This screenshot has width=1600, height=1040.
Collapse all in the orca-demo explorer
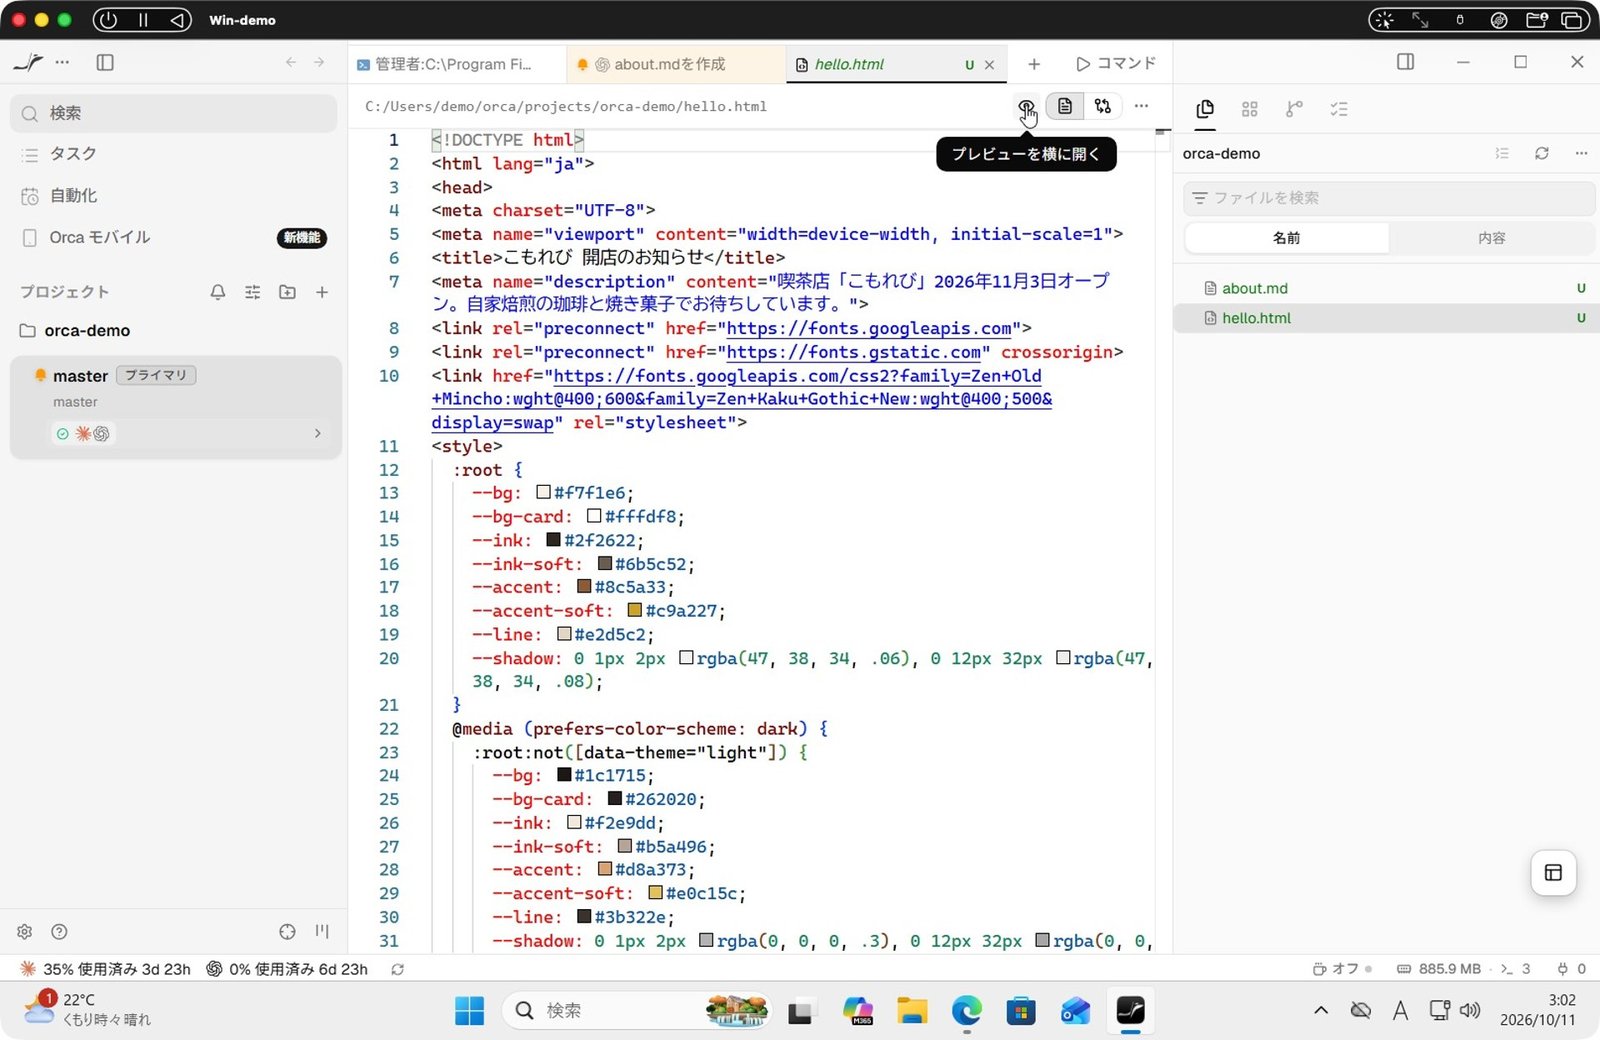click(1502, 153)
